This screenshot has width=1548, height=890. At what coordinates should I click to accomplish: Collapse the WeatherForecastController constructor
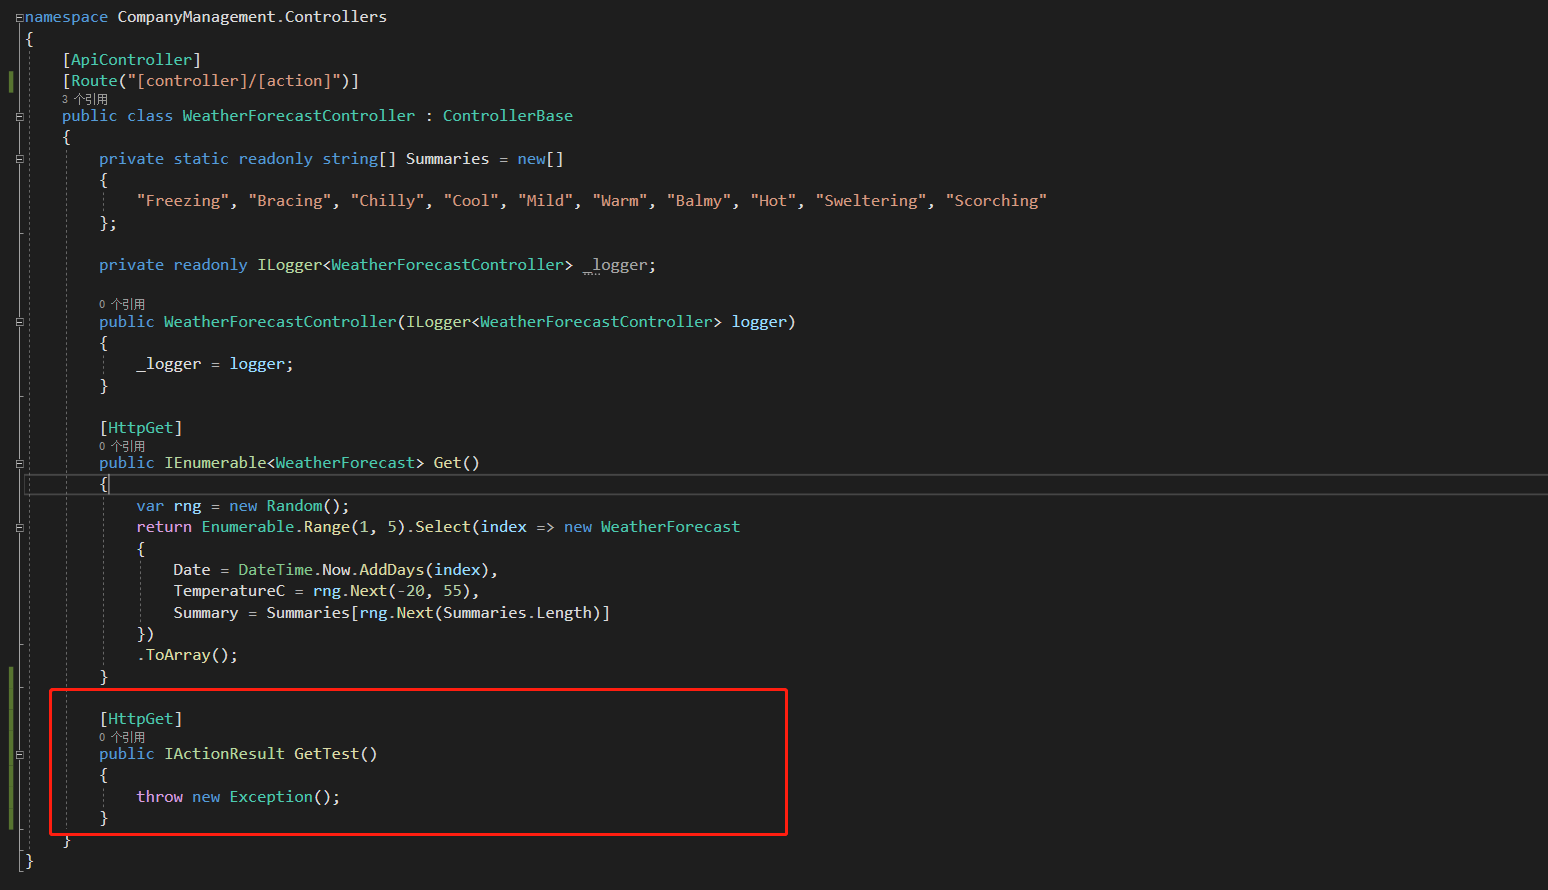(19, 322)
